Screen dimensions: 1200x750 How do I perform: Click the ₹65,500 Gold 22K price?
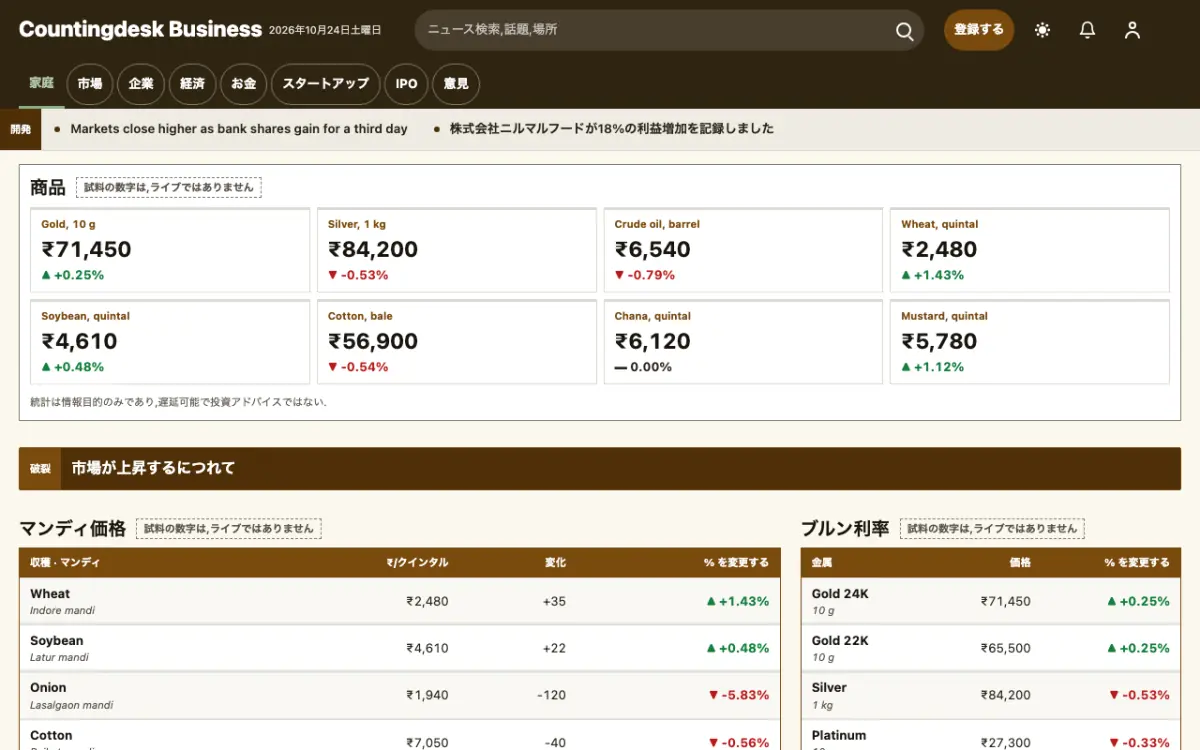point(1005,648)
